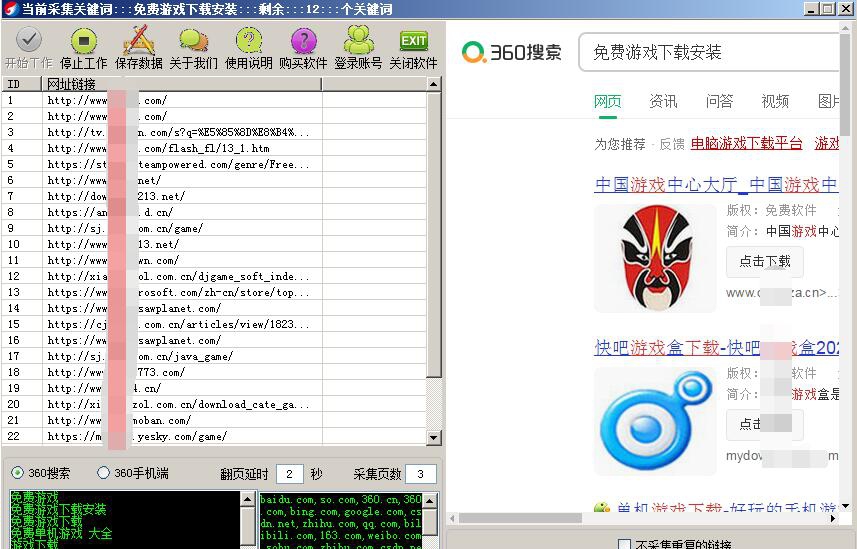Screen dimensions: 857x549
Task: Click the domain blacklist text starting baidu.com
Action: point(341,520)
